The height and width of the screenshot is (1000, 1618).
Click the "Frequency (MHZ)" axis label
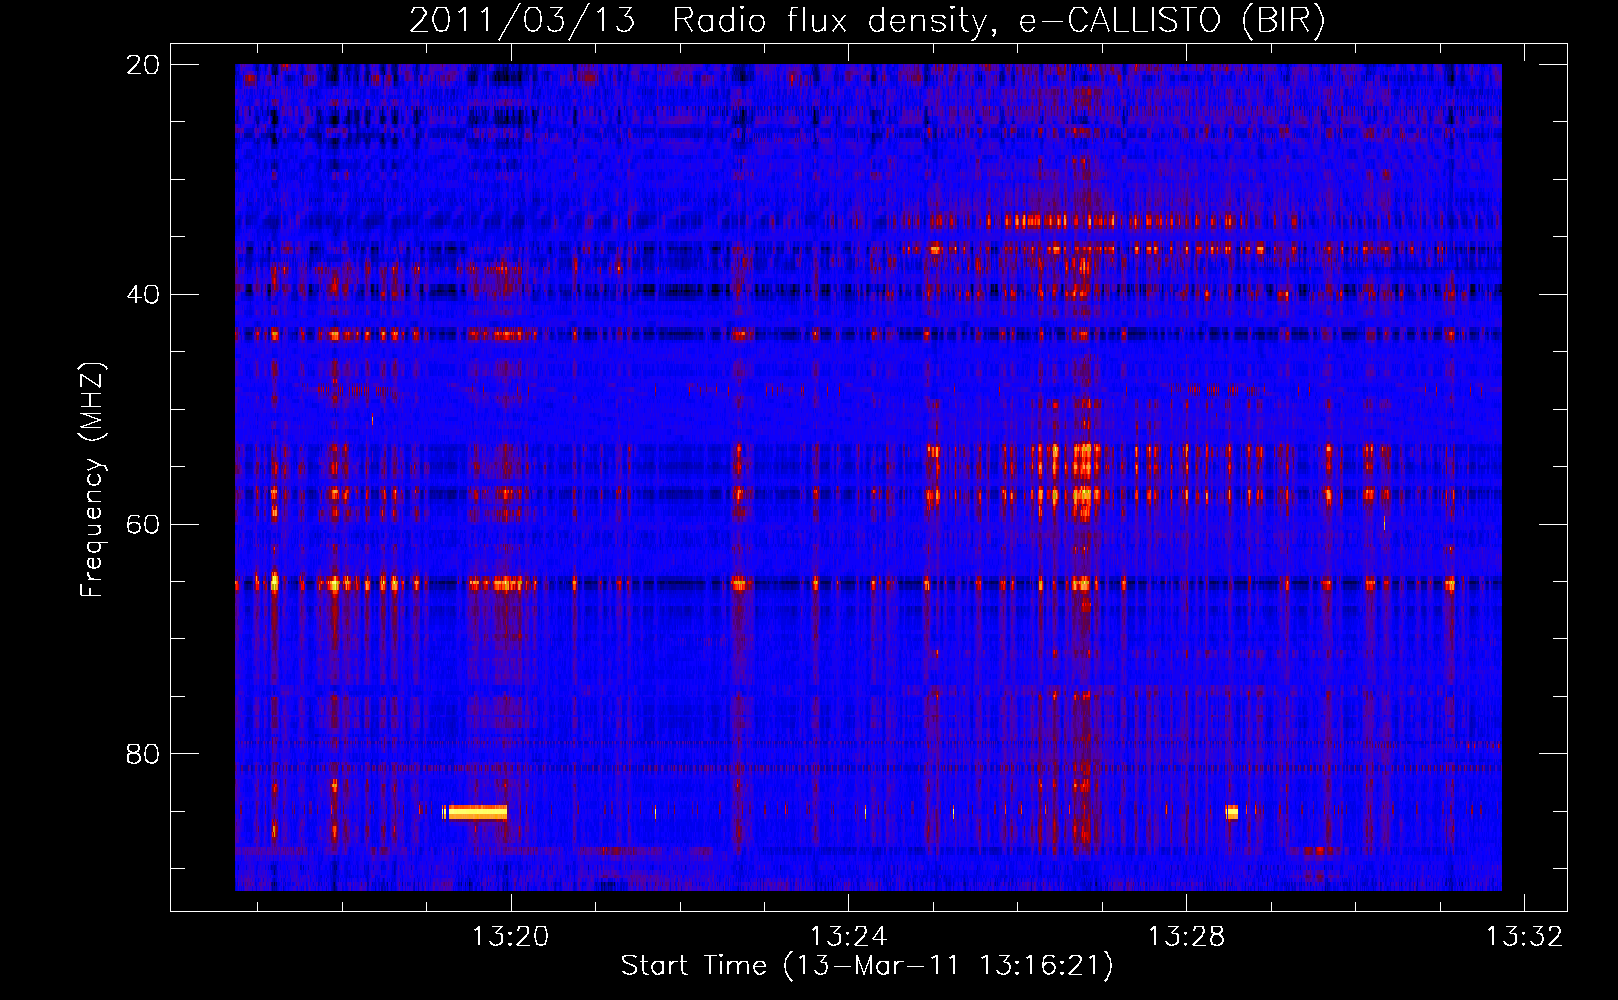[92, 480]
